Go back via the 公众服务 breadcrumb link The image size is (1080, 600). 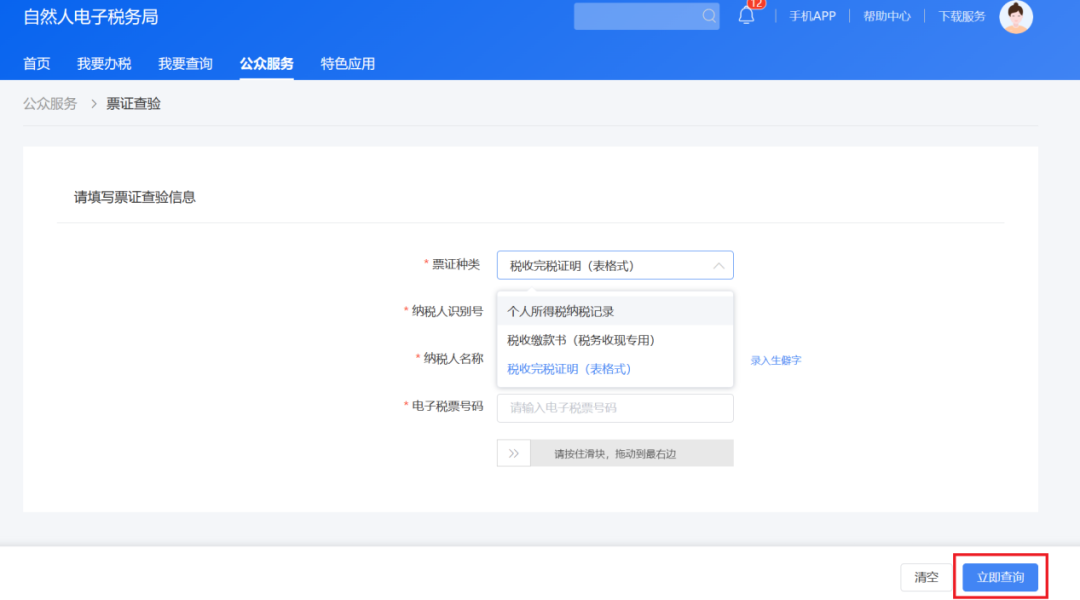coord(49,103)
